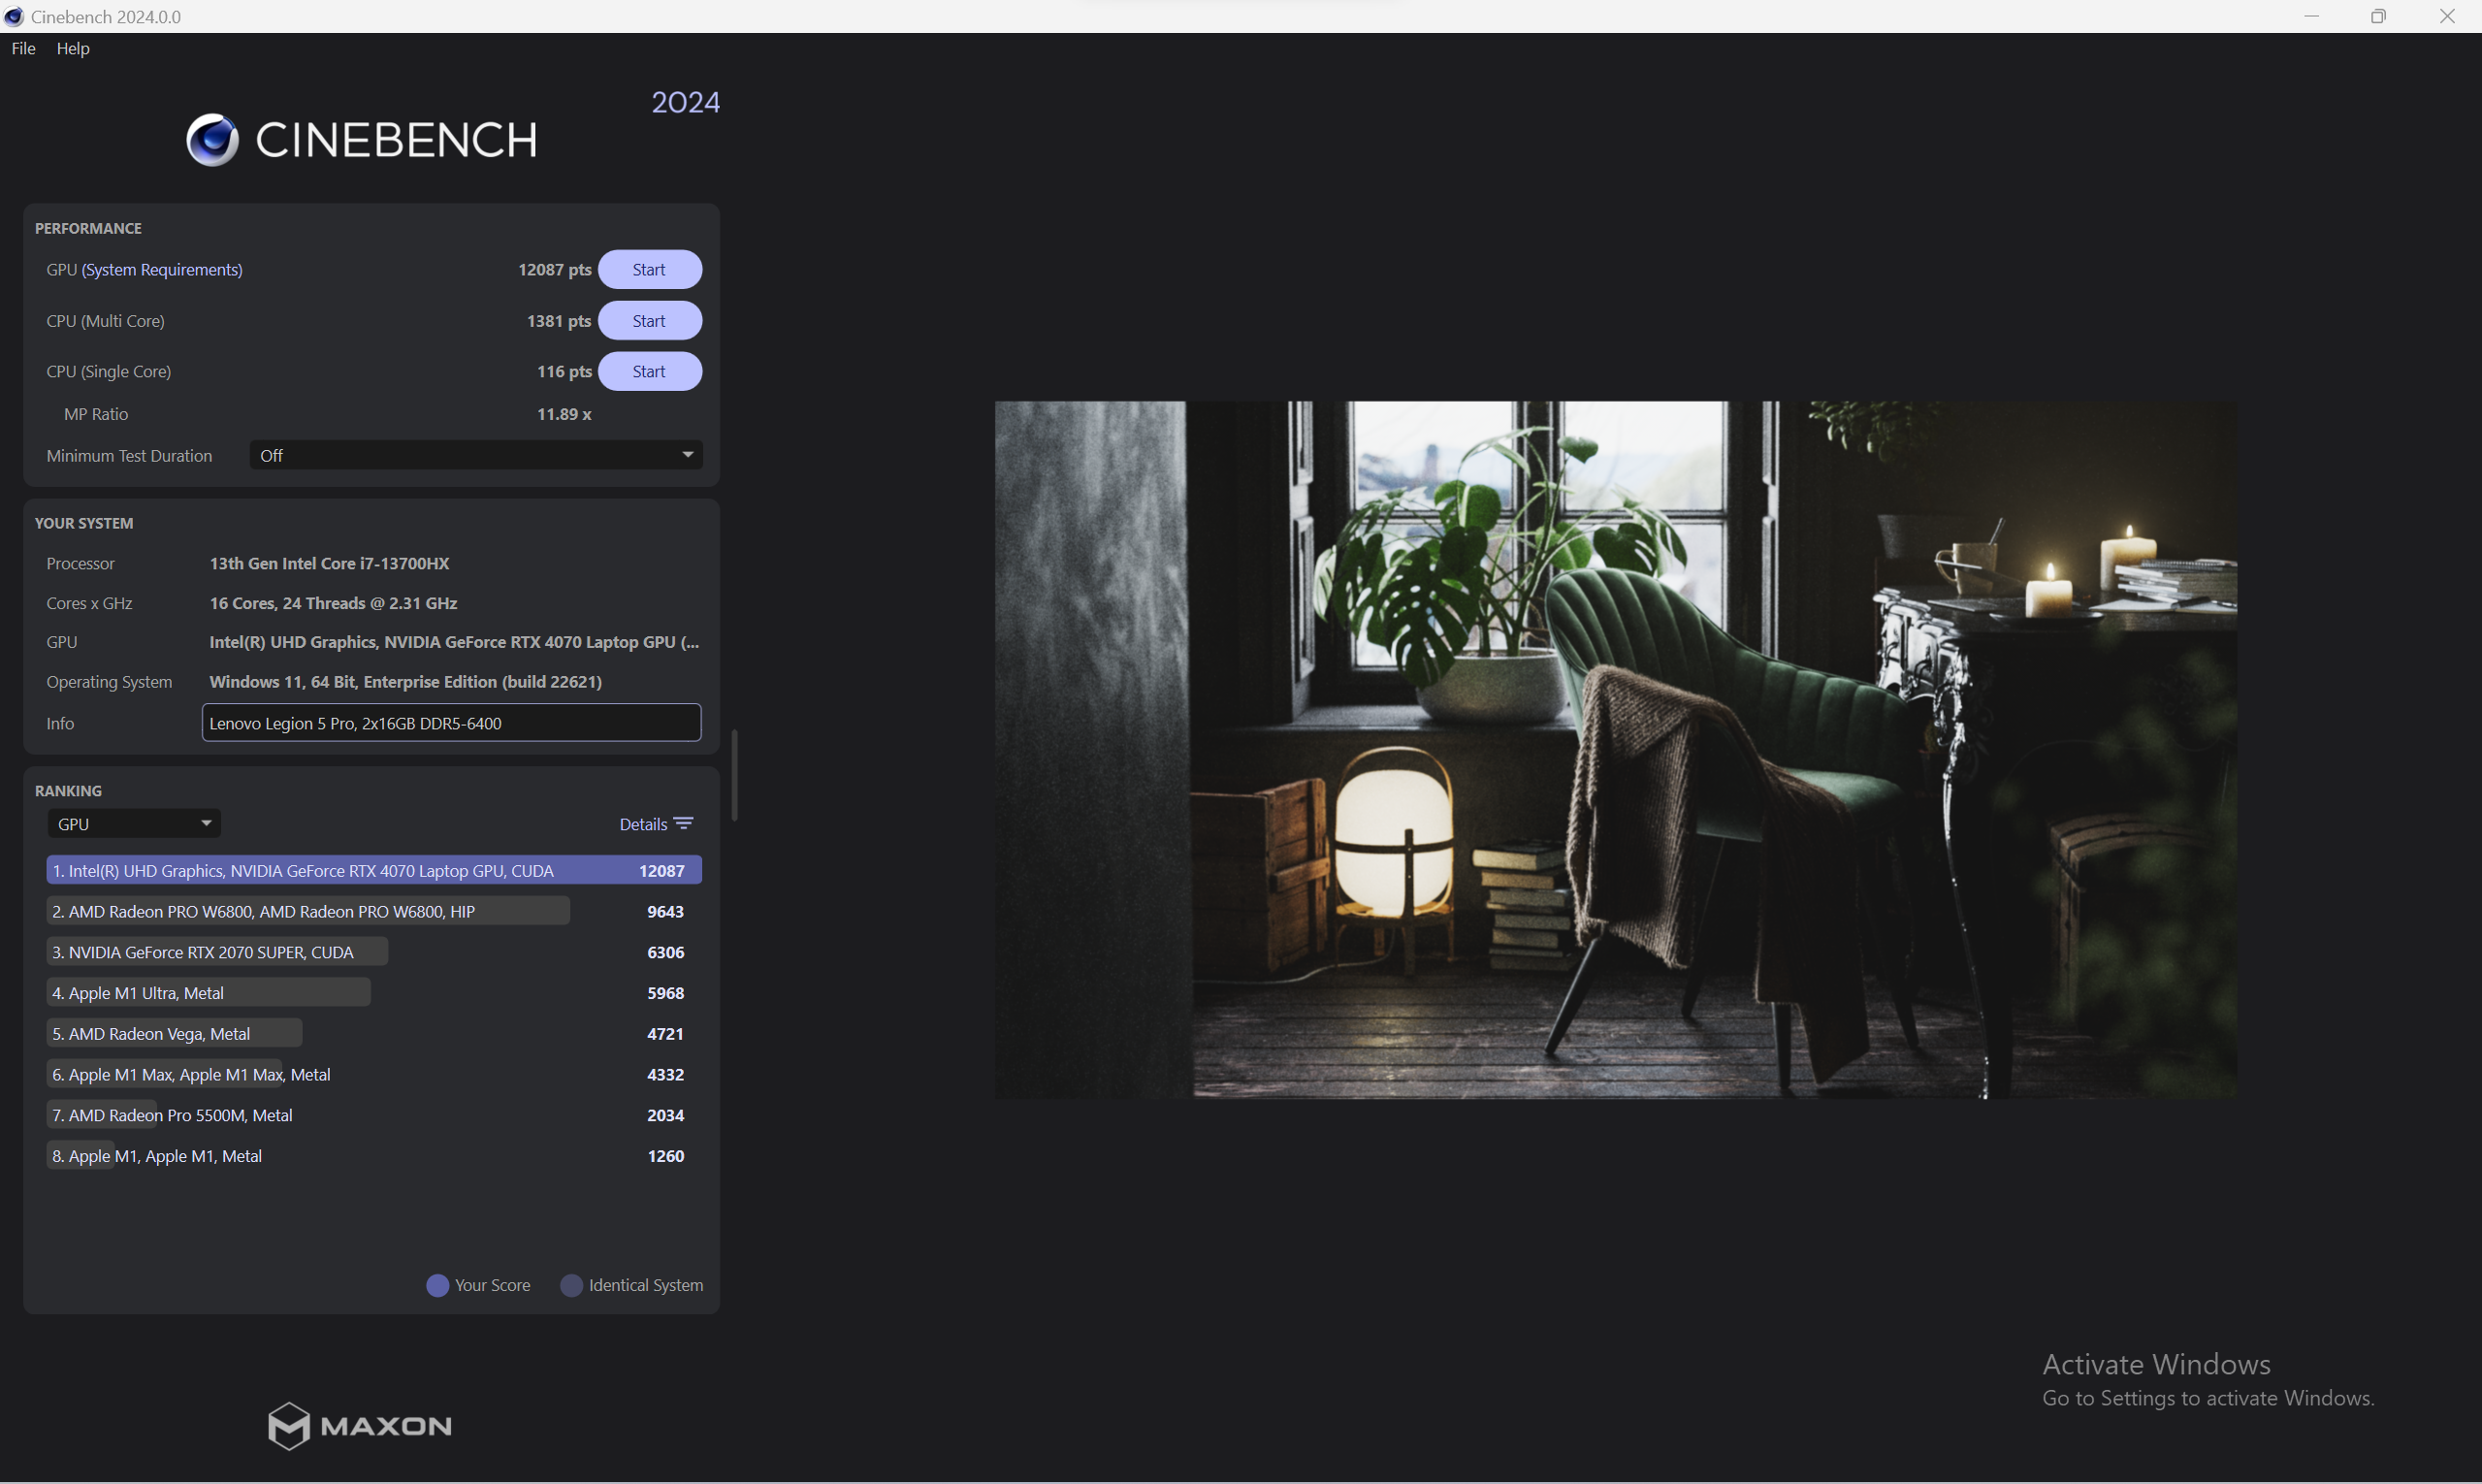Viewport: 2482px width, 1484px height.
Task: Click the Info text field
Action: (x=451, y=723)
